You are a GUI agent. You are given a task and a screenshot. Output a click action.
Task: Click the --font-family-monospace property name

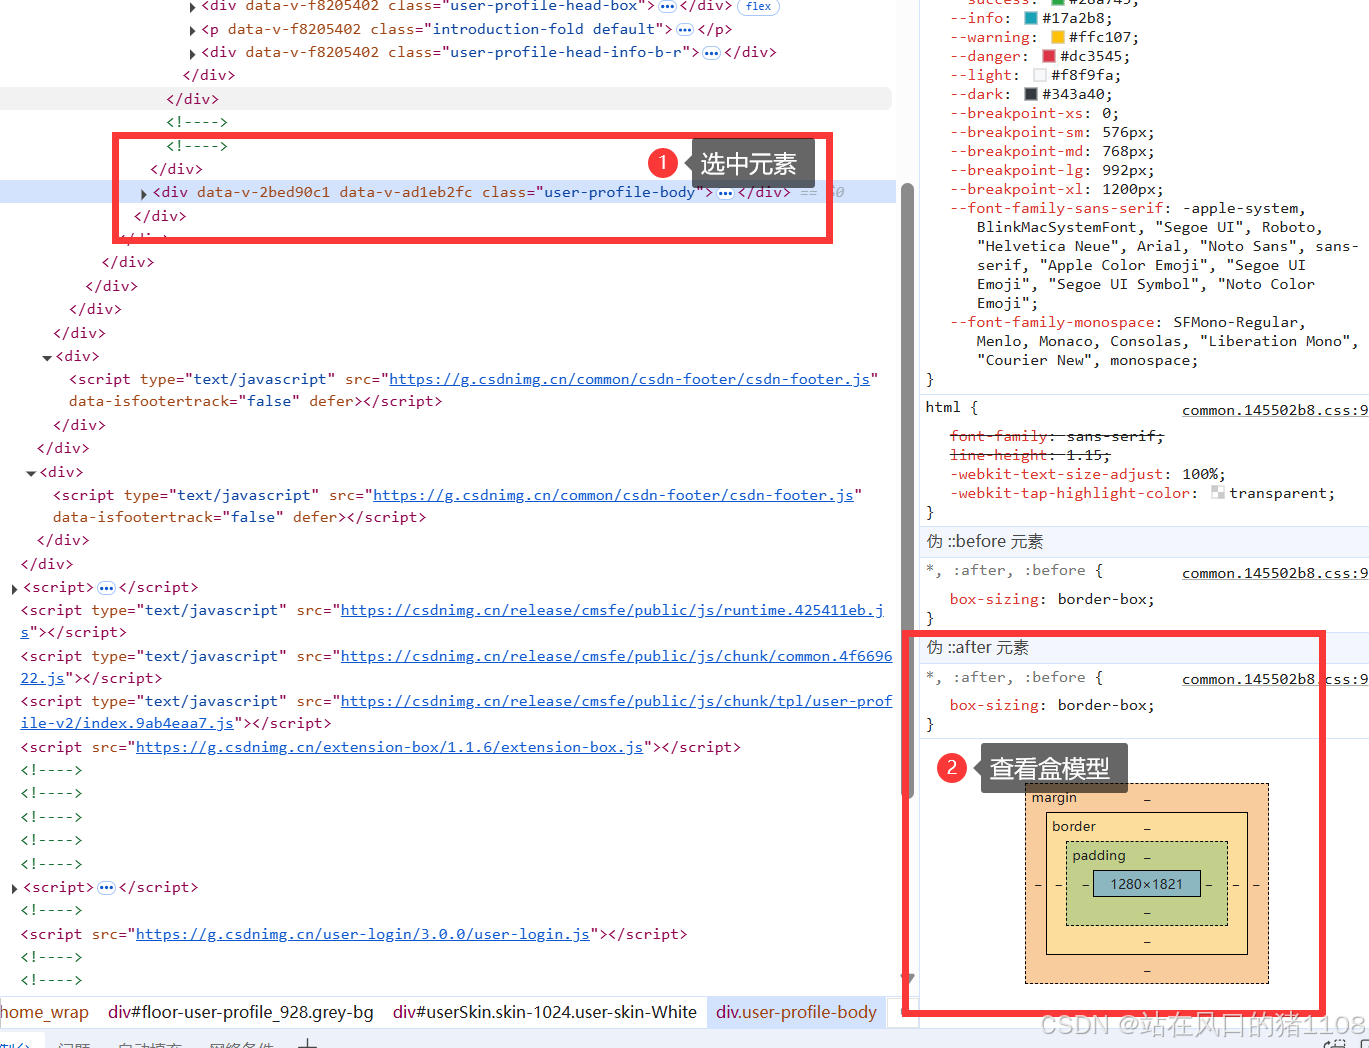tap(1053, 322)
